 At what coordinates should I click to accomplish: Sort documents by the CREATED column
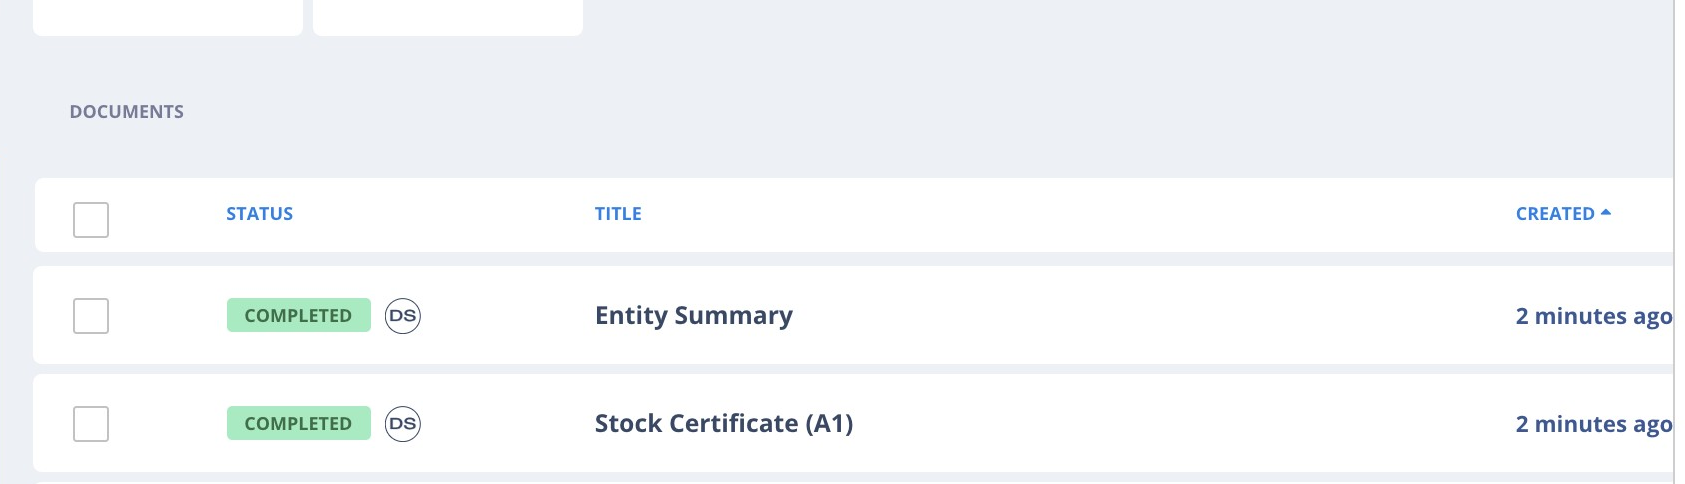(x=1555, y=214)
